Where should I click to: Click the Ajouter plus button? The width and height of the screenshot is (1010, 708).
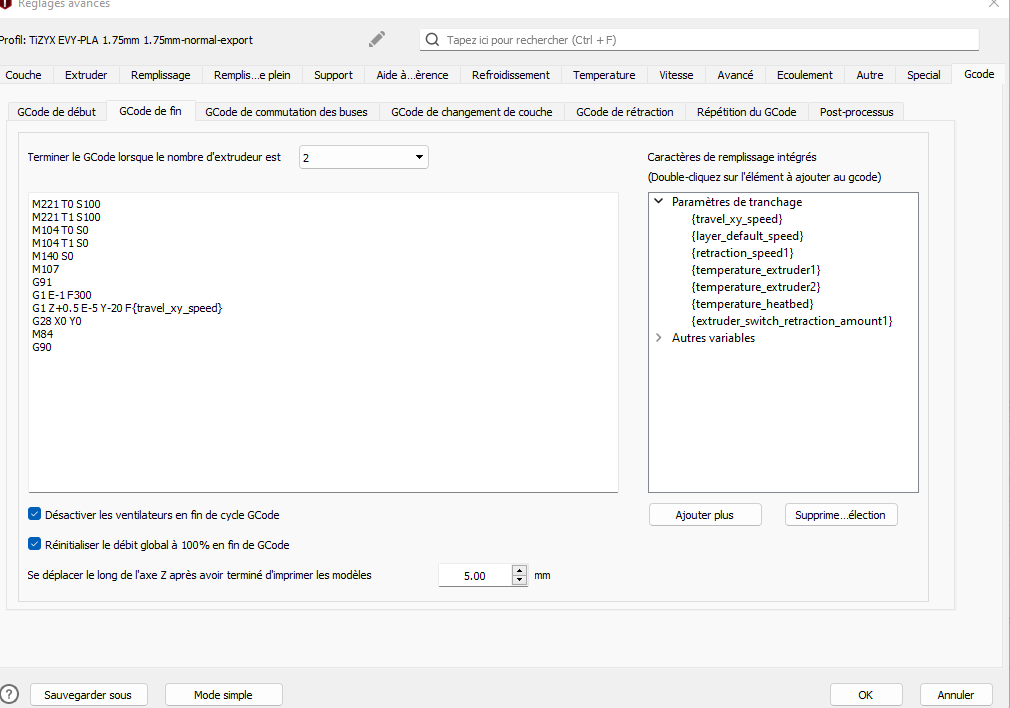[705, 515]
